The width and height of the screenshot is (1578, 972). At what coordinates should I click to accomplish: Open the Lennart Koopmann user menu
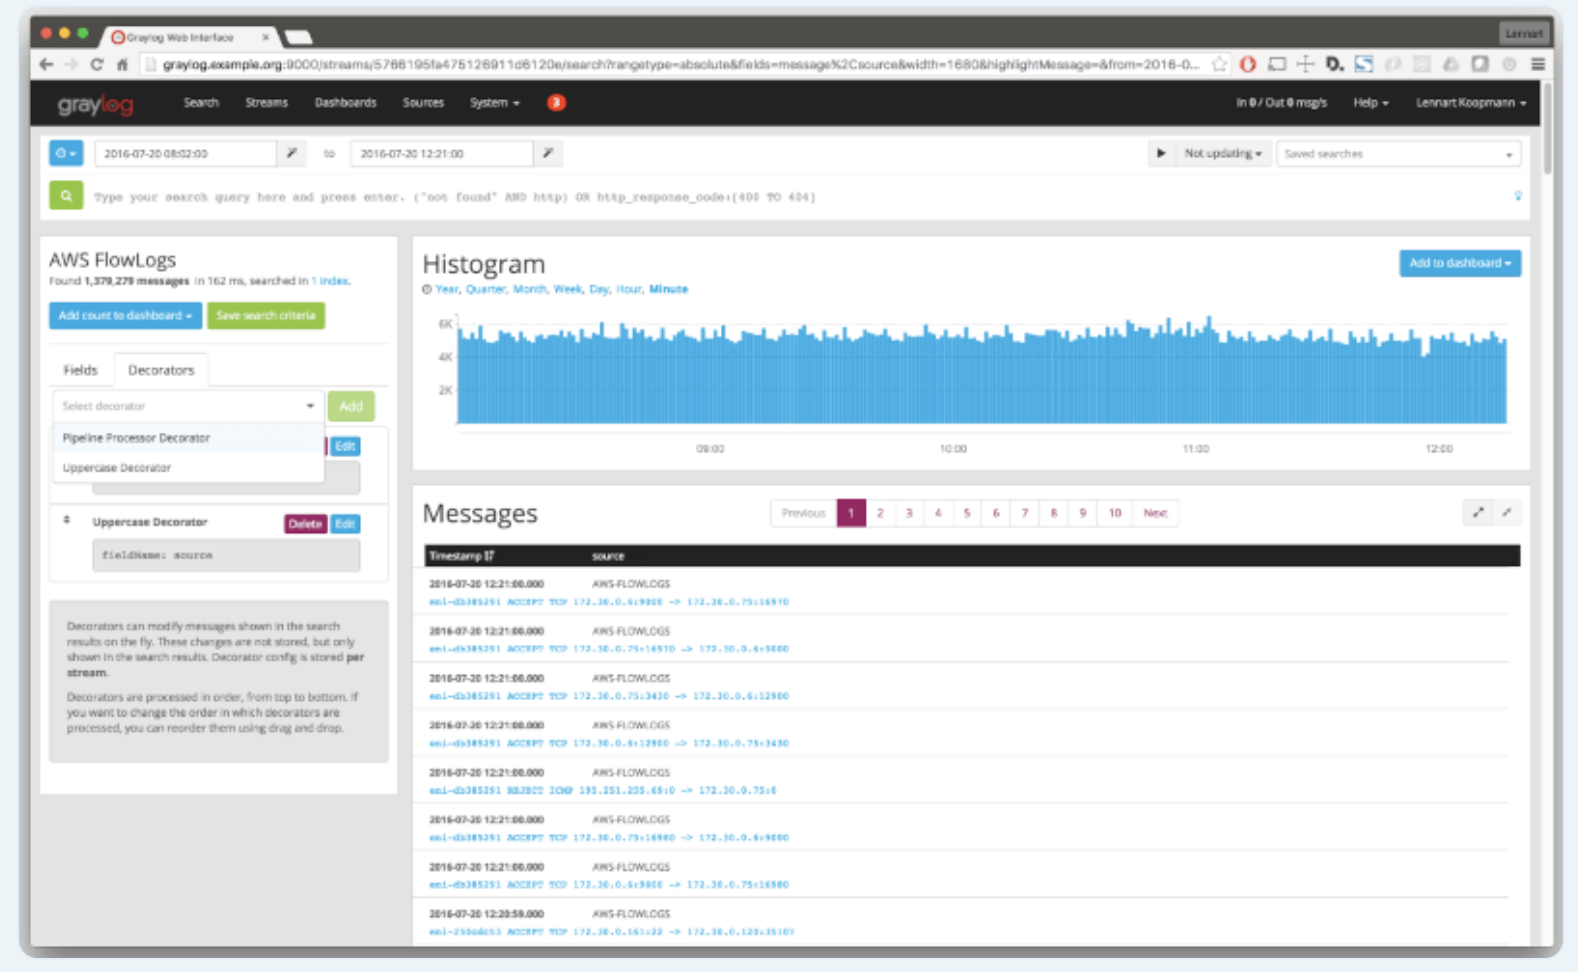click(x=1470, y=103)
